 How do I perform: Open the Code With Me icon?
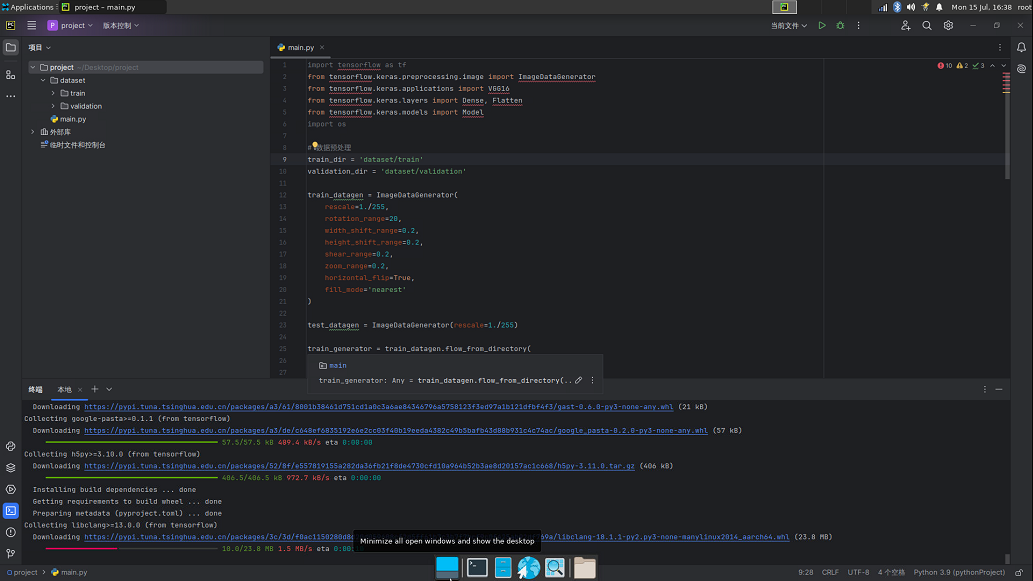coord(905,25)
